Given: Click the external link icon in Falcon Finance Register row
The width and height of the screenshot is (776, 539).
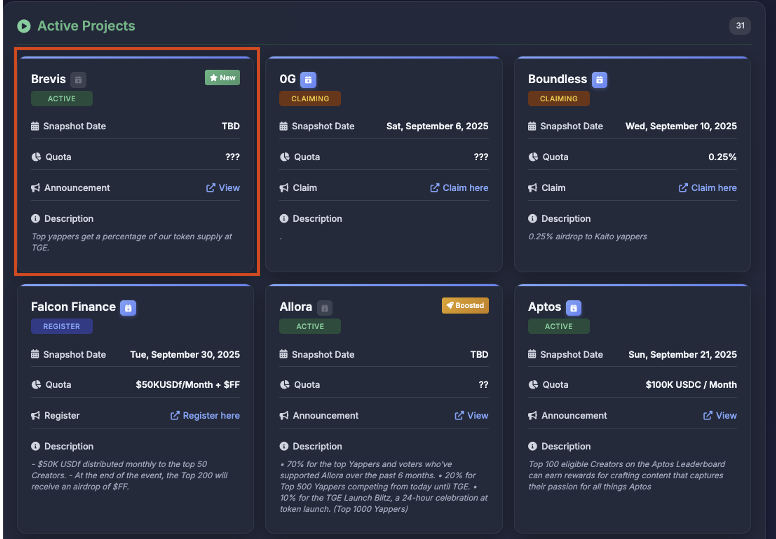Looking at the screenshot, I should [175, 416].
